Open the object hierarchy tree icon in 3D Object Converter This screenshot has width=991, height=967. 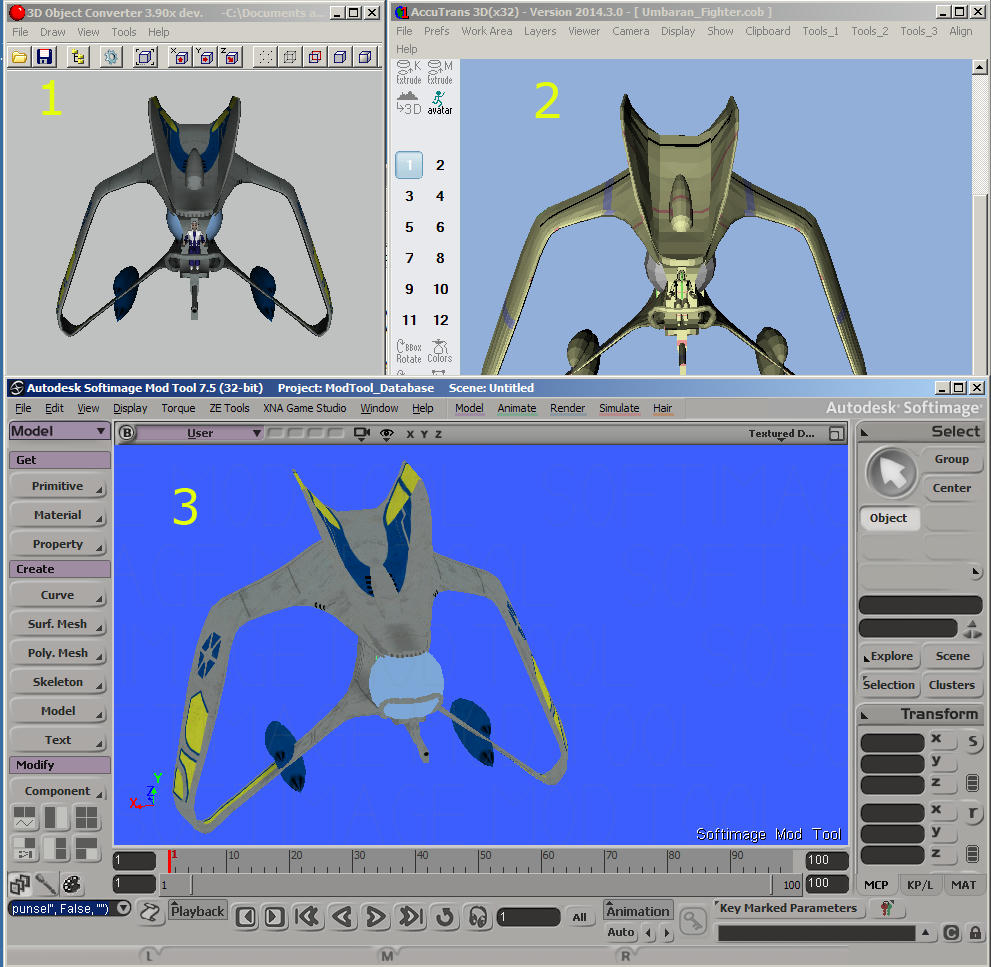coord(78,58)
